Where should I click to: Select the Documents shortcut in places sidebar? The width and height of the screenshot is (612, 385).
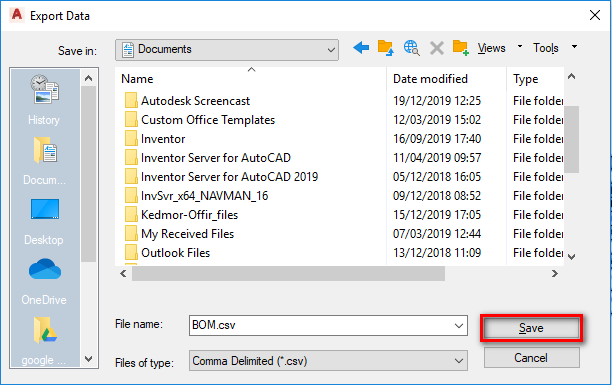pos(44,160)
